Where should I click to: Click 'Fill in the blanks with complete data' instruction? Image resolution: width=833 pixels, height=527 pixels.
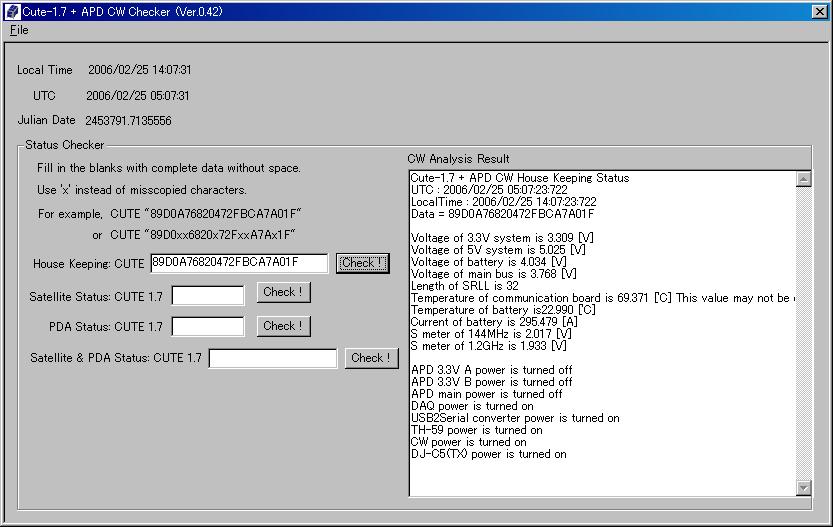pyautogui.click(x=169, y=168)
